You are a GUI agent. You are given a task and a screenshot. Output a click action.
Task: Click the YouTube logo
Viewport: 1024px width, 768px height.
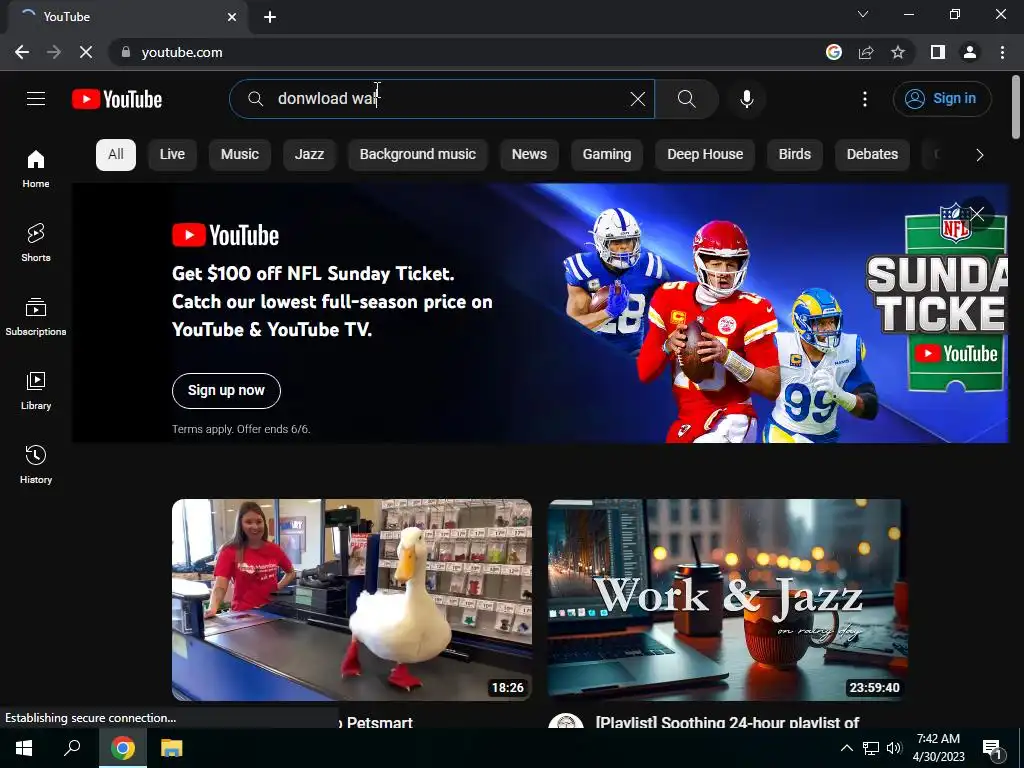[117, 99]
